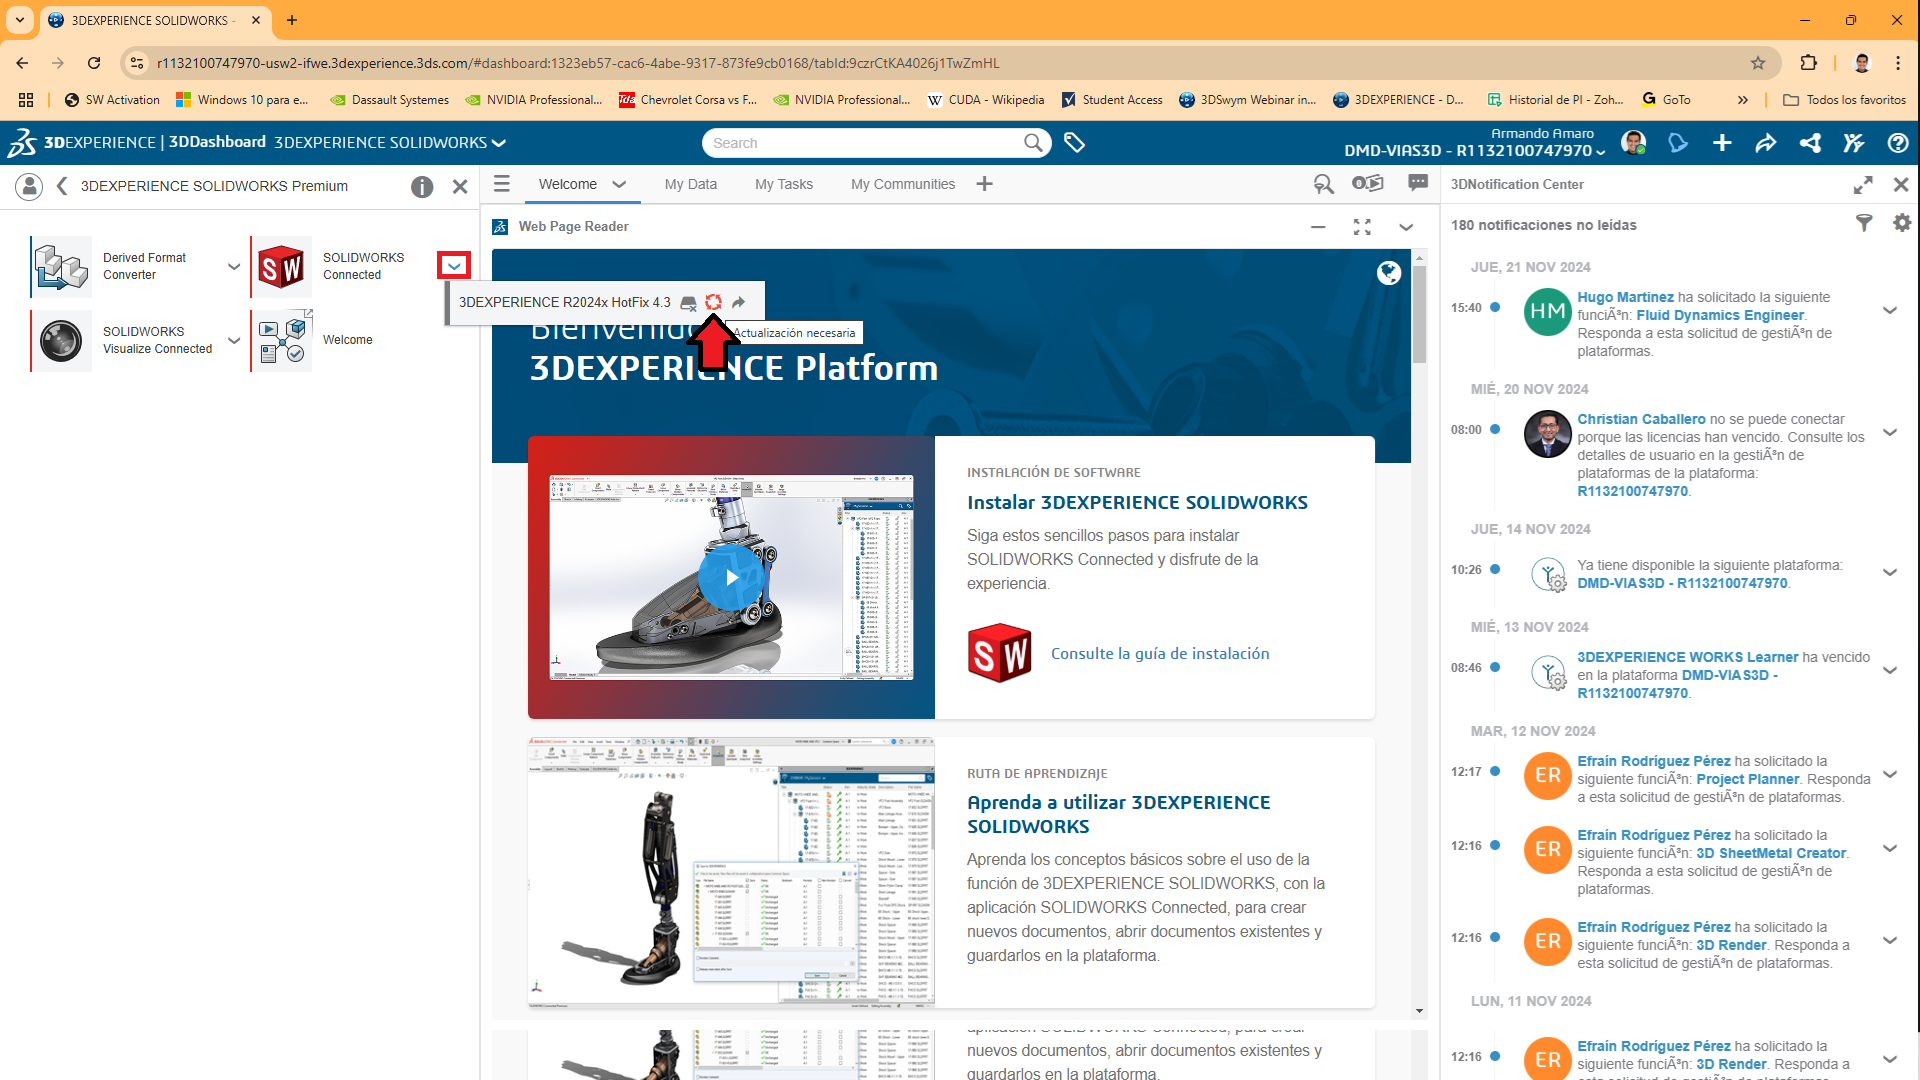Open Consulte la guía de instalación link
Image resolution: width=1920 pixels, height=1080 pixels.
coord(1160,653)
